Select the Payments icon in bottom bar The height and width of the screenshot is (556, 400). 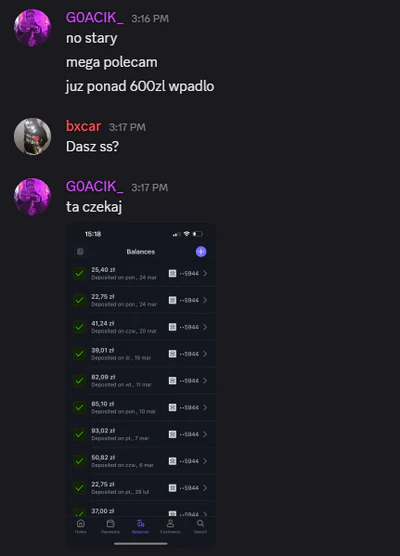[x=110, y=526]
